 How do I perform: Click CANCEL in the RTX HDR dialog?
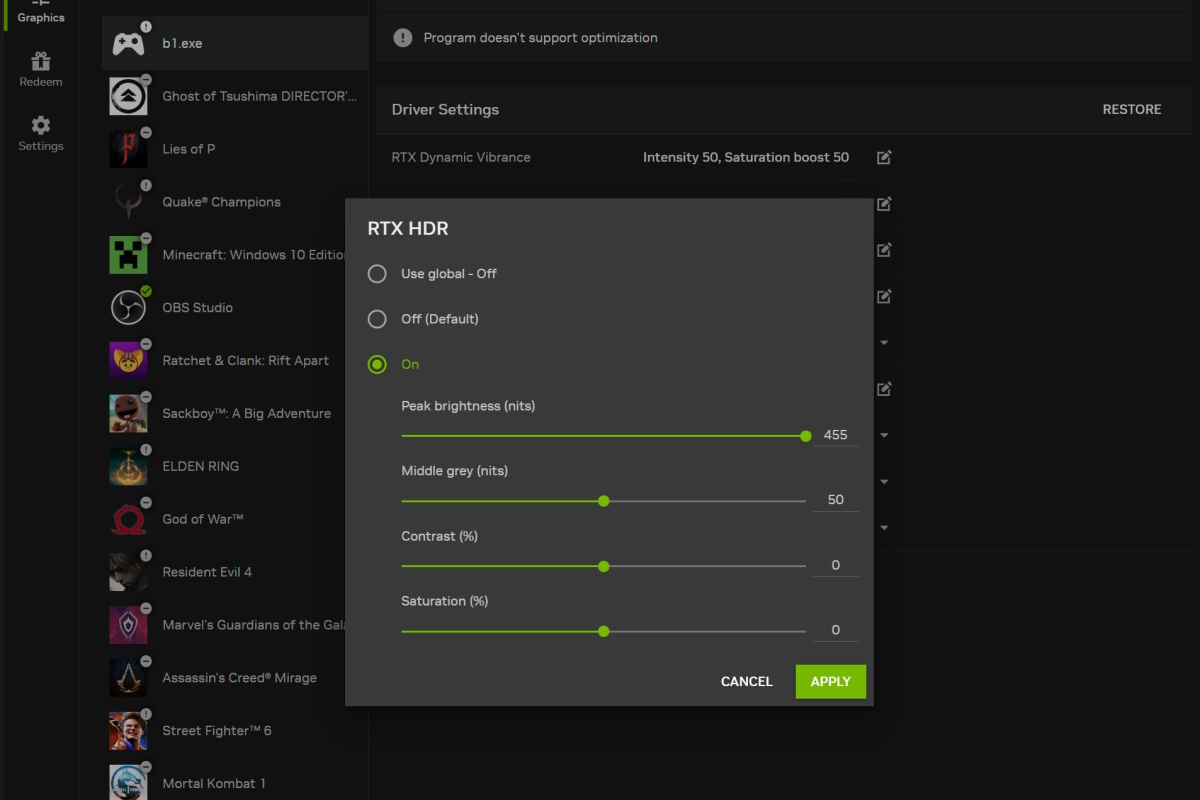tap(747, 682)
